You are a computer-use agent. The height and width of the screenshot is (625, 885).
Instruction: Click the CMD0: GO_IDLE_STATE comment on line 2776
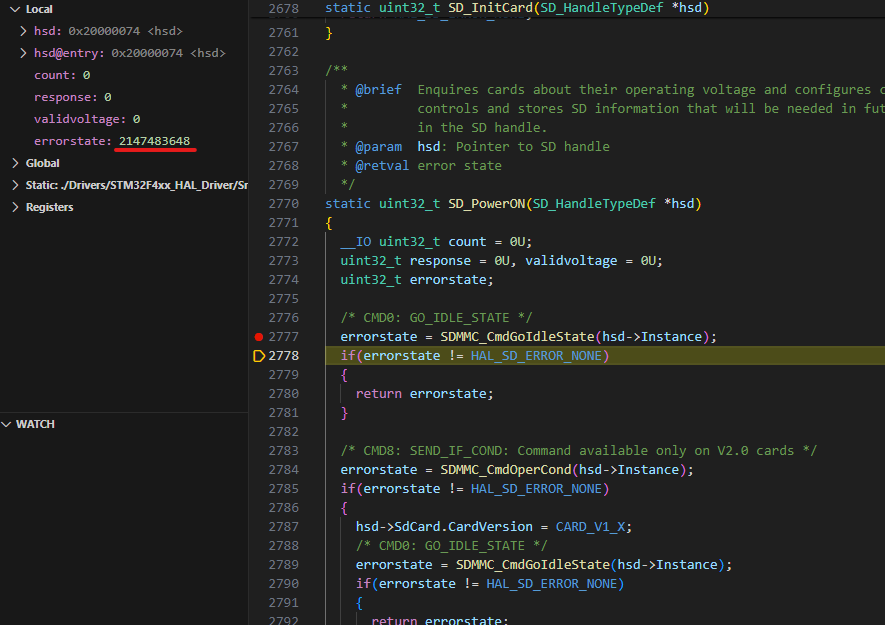click(x=436, y=318)
